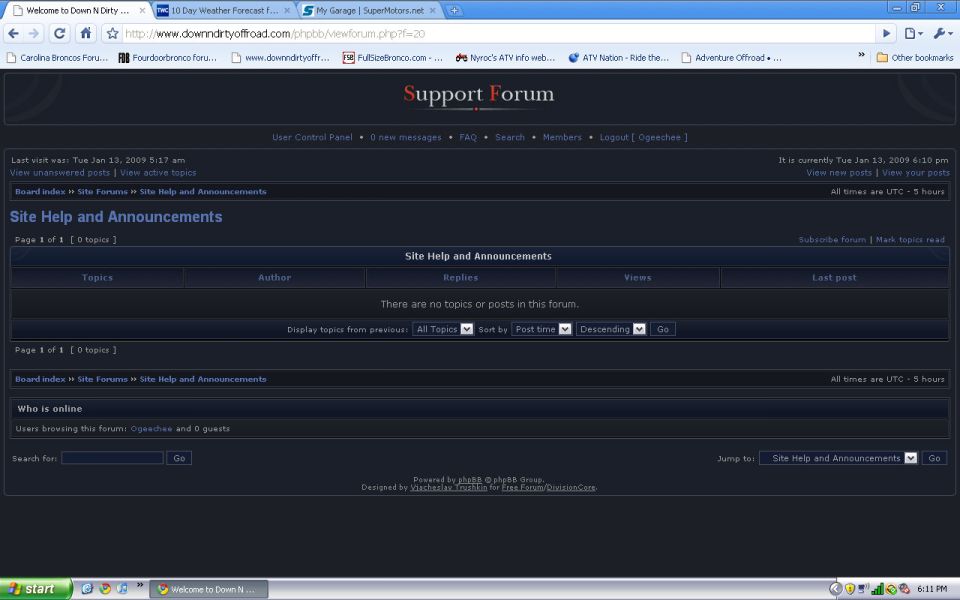Screen dimensions: 960x600
Task: Select the Welcome to Down N Dirty tab
Action: click(78, 10)
